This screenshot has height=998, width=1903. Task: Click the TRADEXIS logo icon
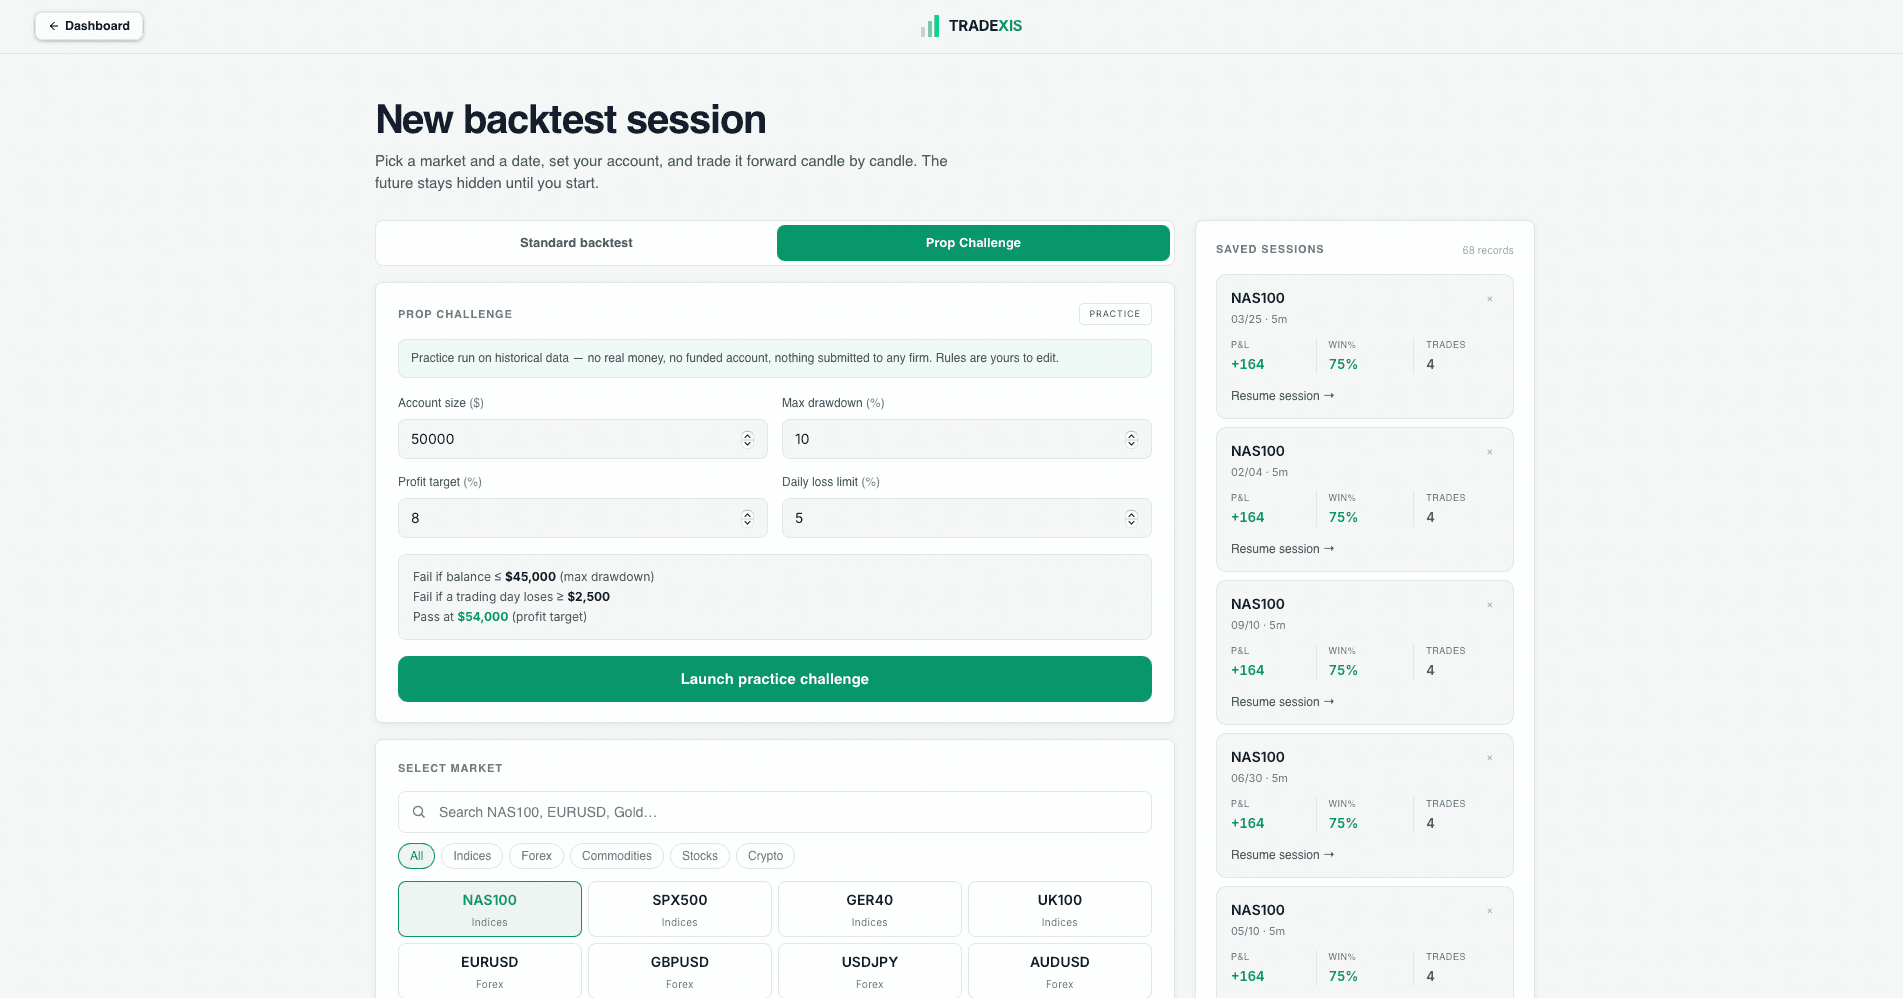point(930,26)
